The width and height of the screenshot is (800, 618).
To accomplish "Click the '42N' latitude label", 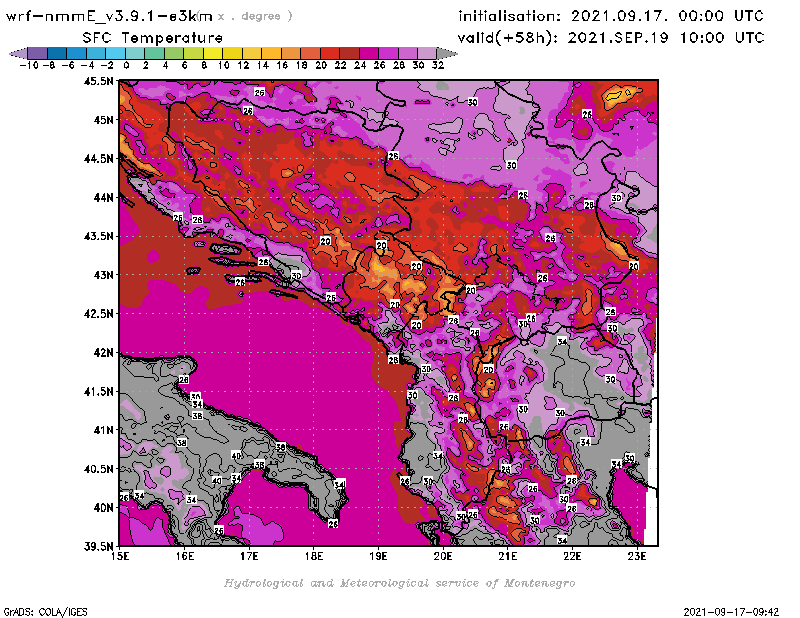I will pyautogui.click(x=103, y=353).
